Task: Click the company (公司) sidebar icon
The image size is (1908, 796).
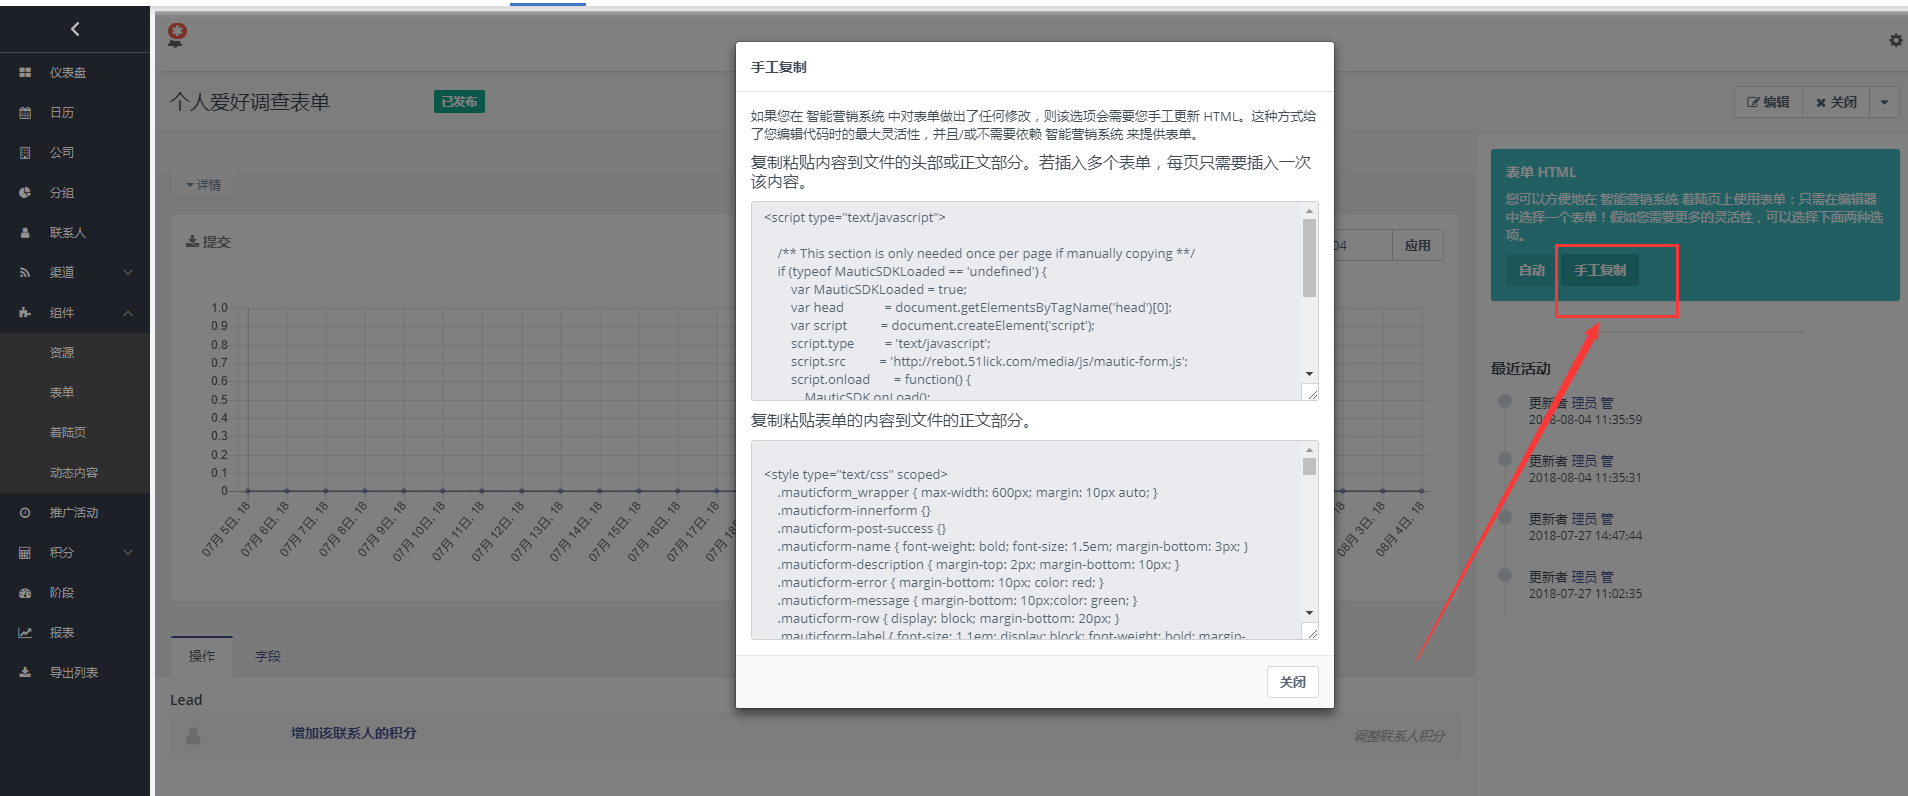Action: click(25, 153)
